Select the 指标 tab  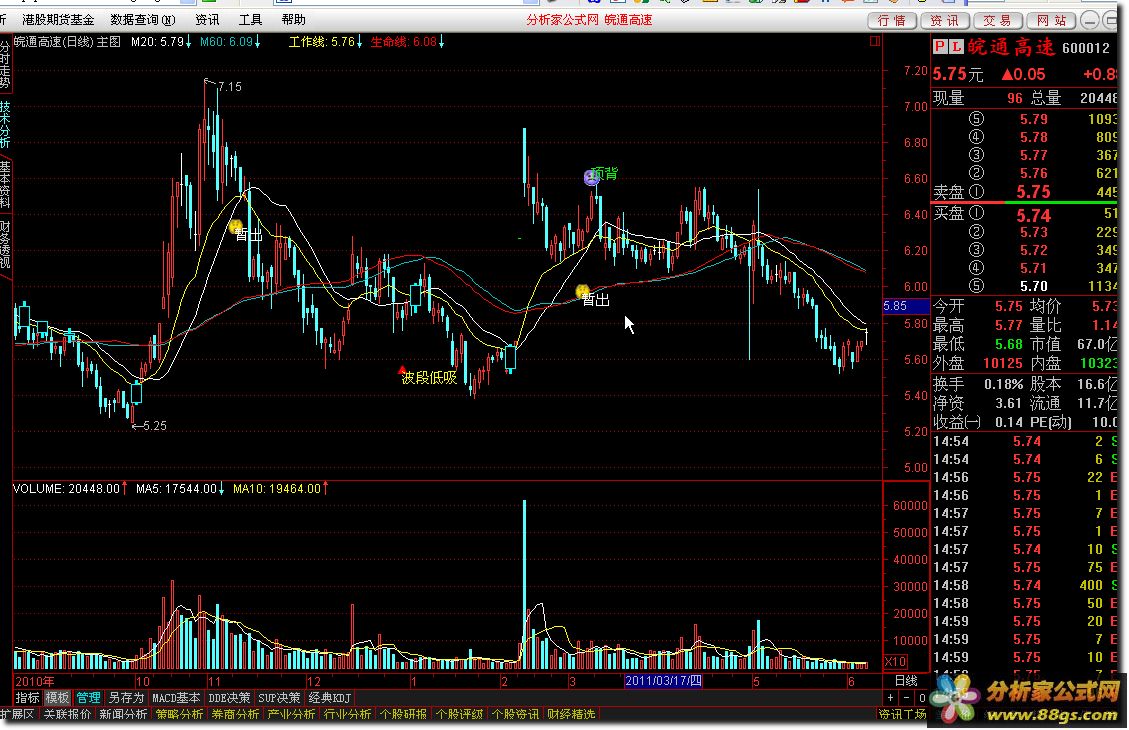click(x=27, y=698)
